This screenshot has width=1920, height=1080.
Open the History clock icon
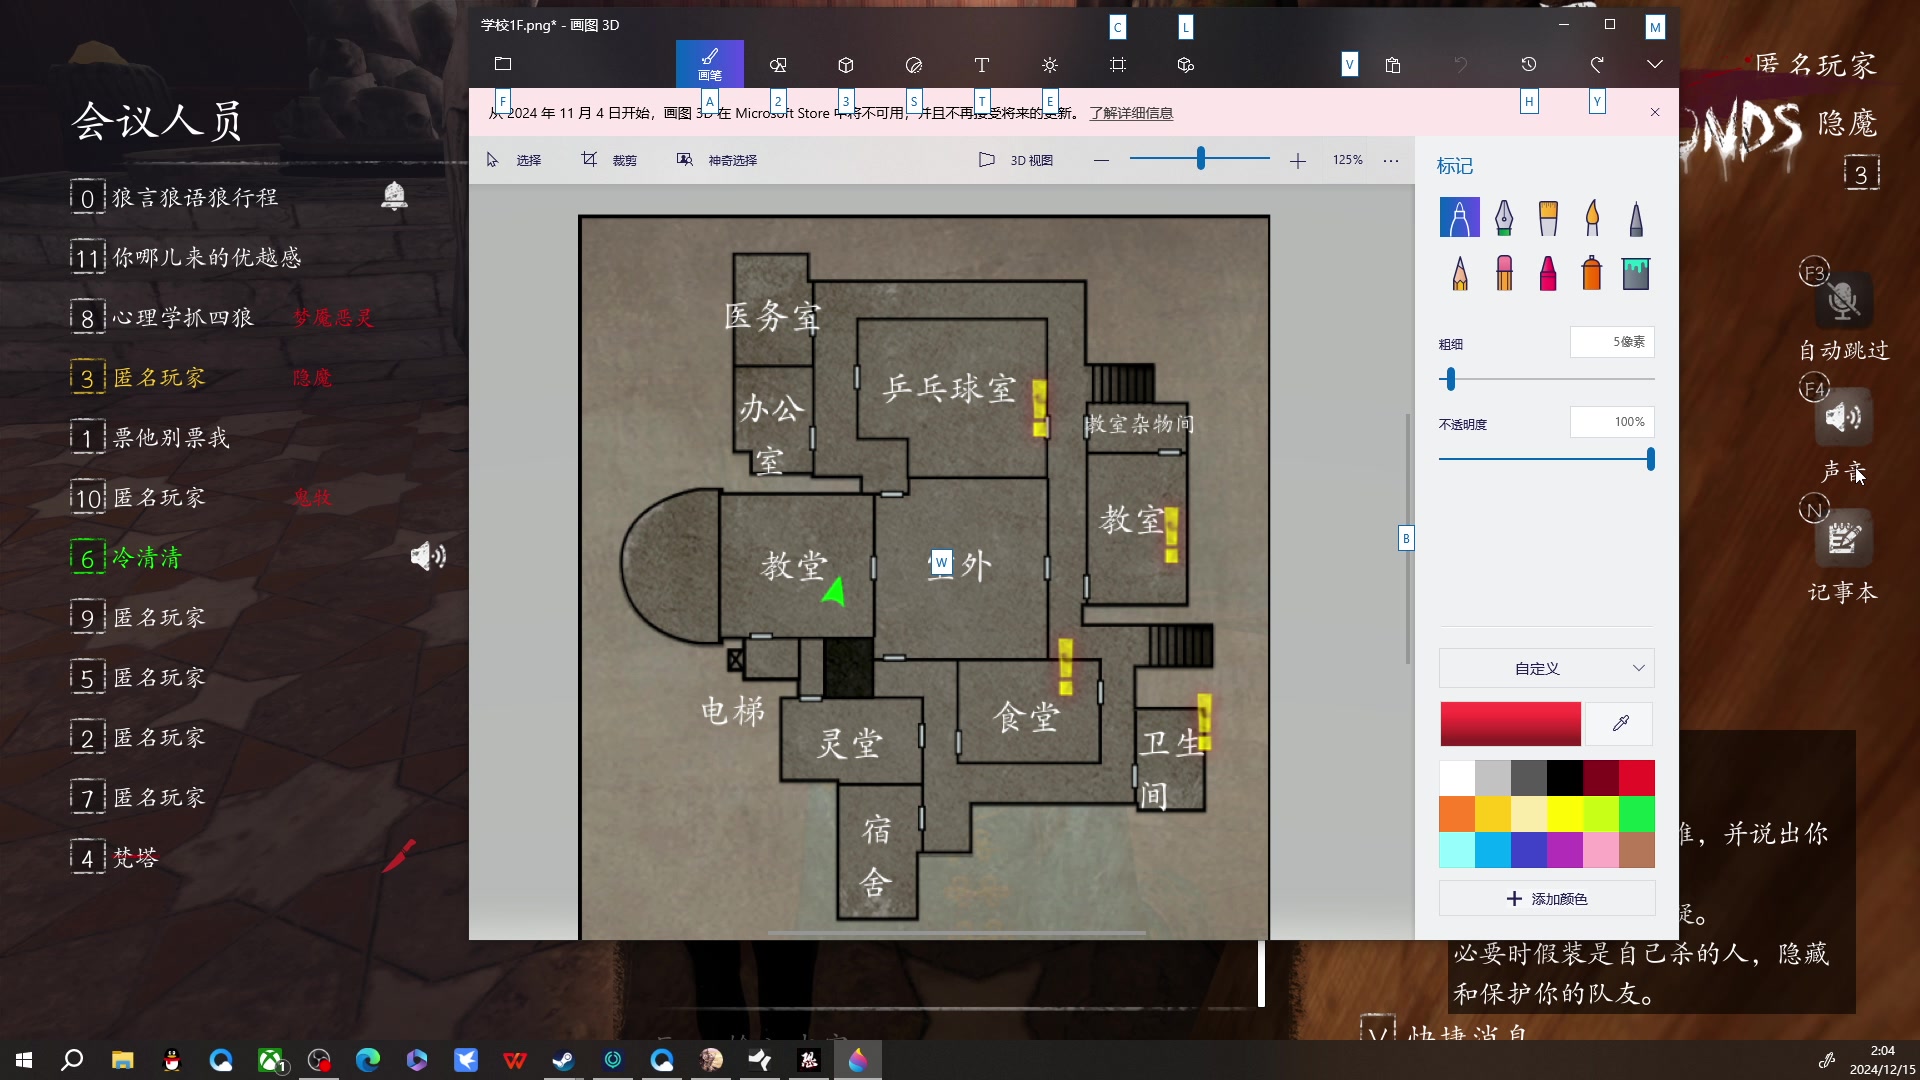point(1529,65)
